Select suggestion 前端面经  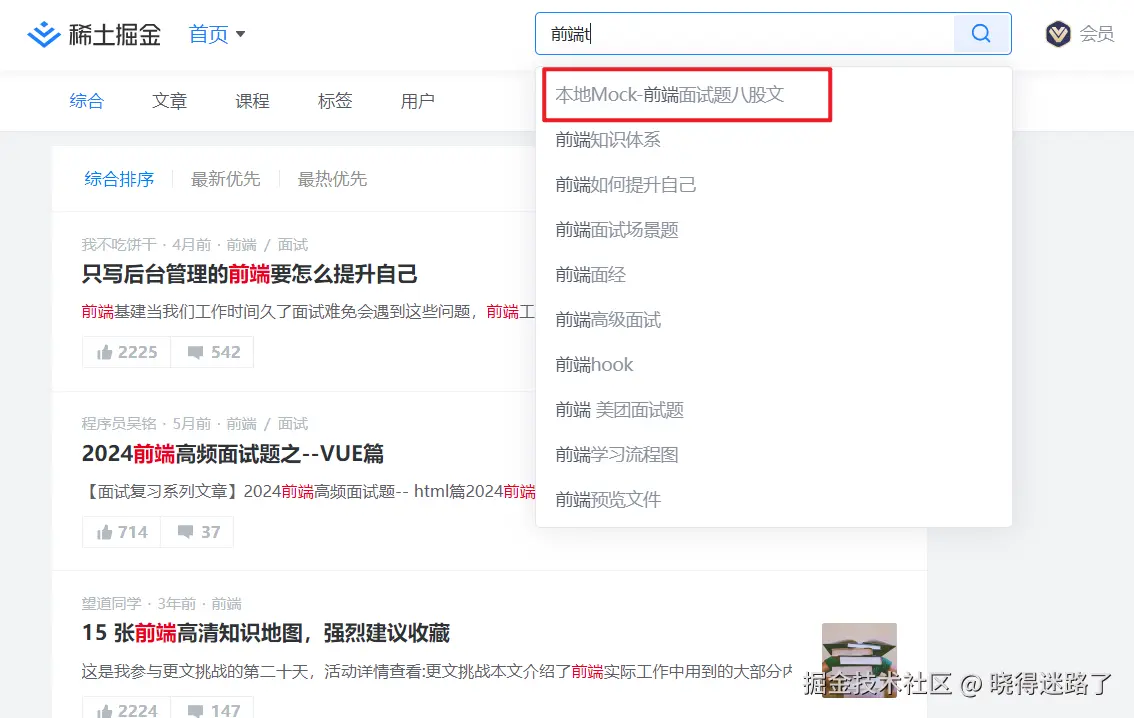[773, 275]
